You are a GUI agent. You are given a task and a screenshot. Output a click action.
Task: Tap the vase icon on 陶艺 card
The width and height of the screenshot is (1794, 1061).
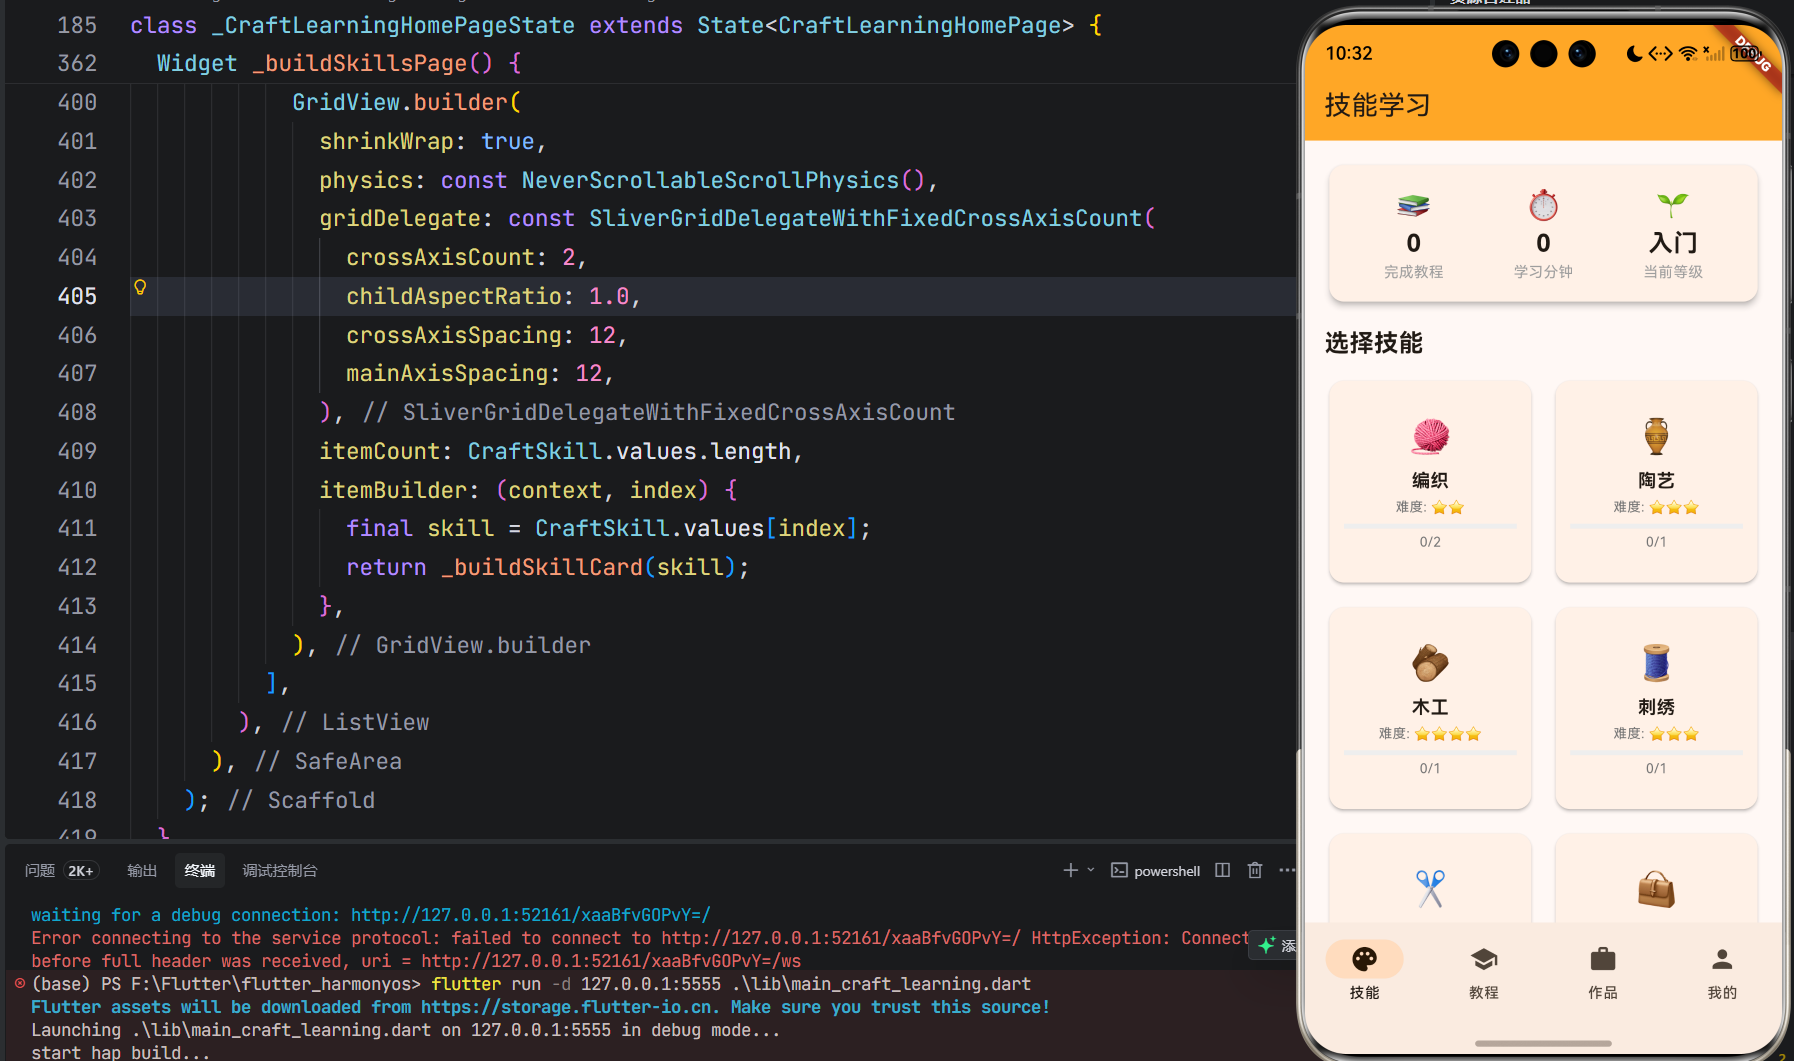[1656, 436]
